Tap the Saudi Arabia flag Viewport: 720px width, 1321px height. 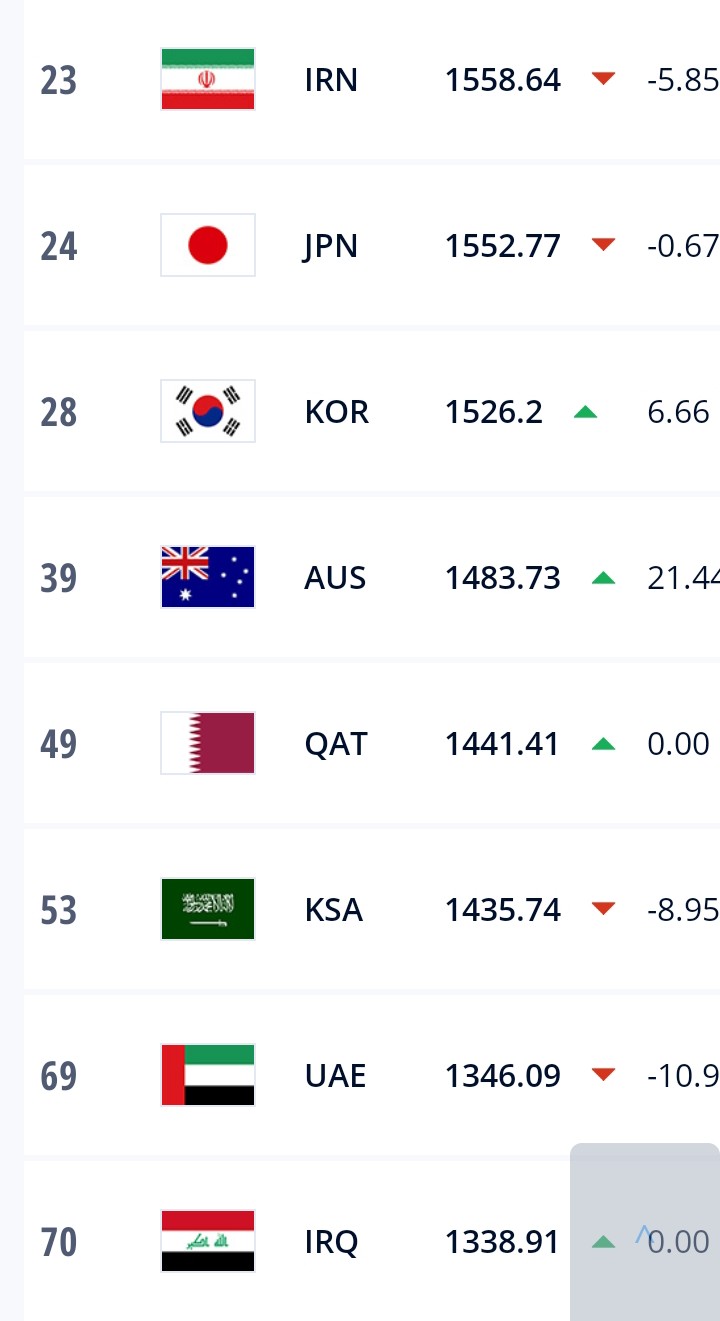[208, 909]
